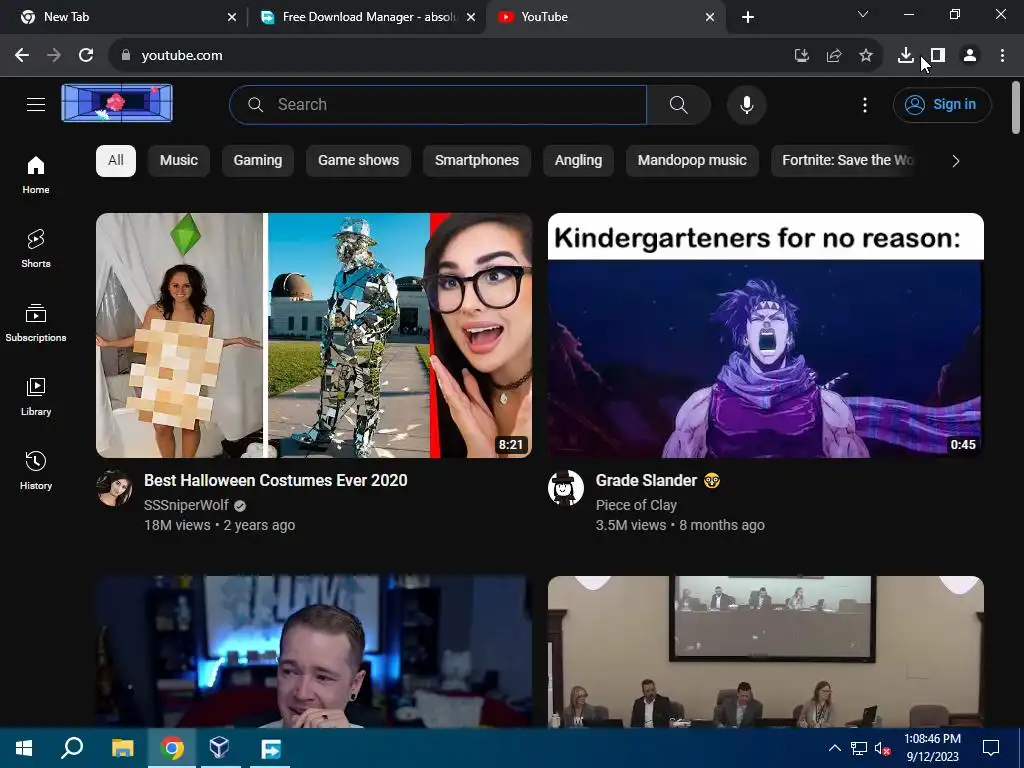The image size is (1024, 768).
Task: Open Library in sidebar
Action: pyautogui.click(x=36, y=396)
